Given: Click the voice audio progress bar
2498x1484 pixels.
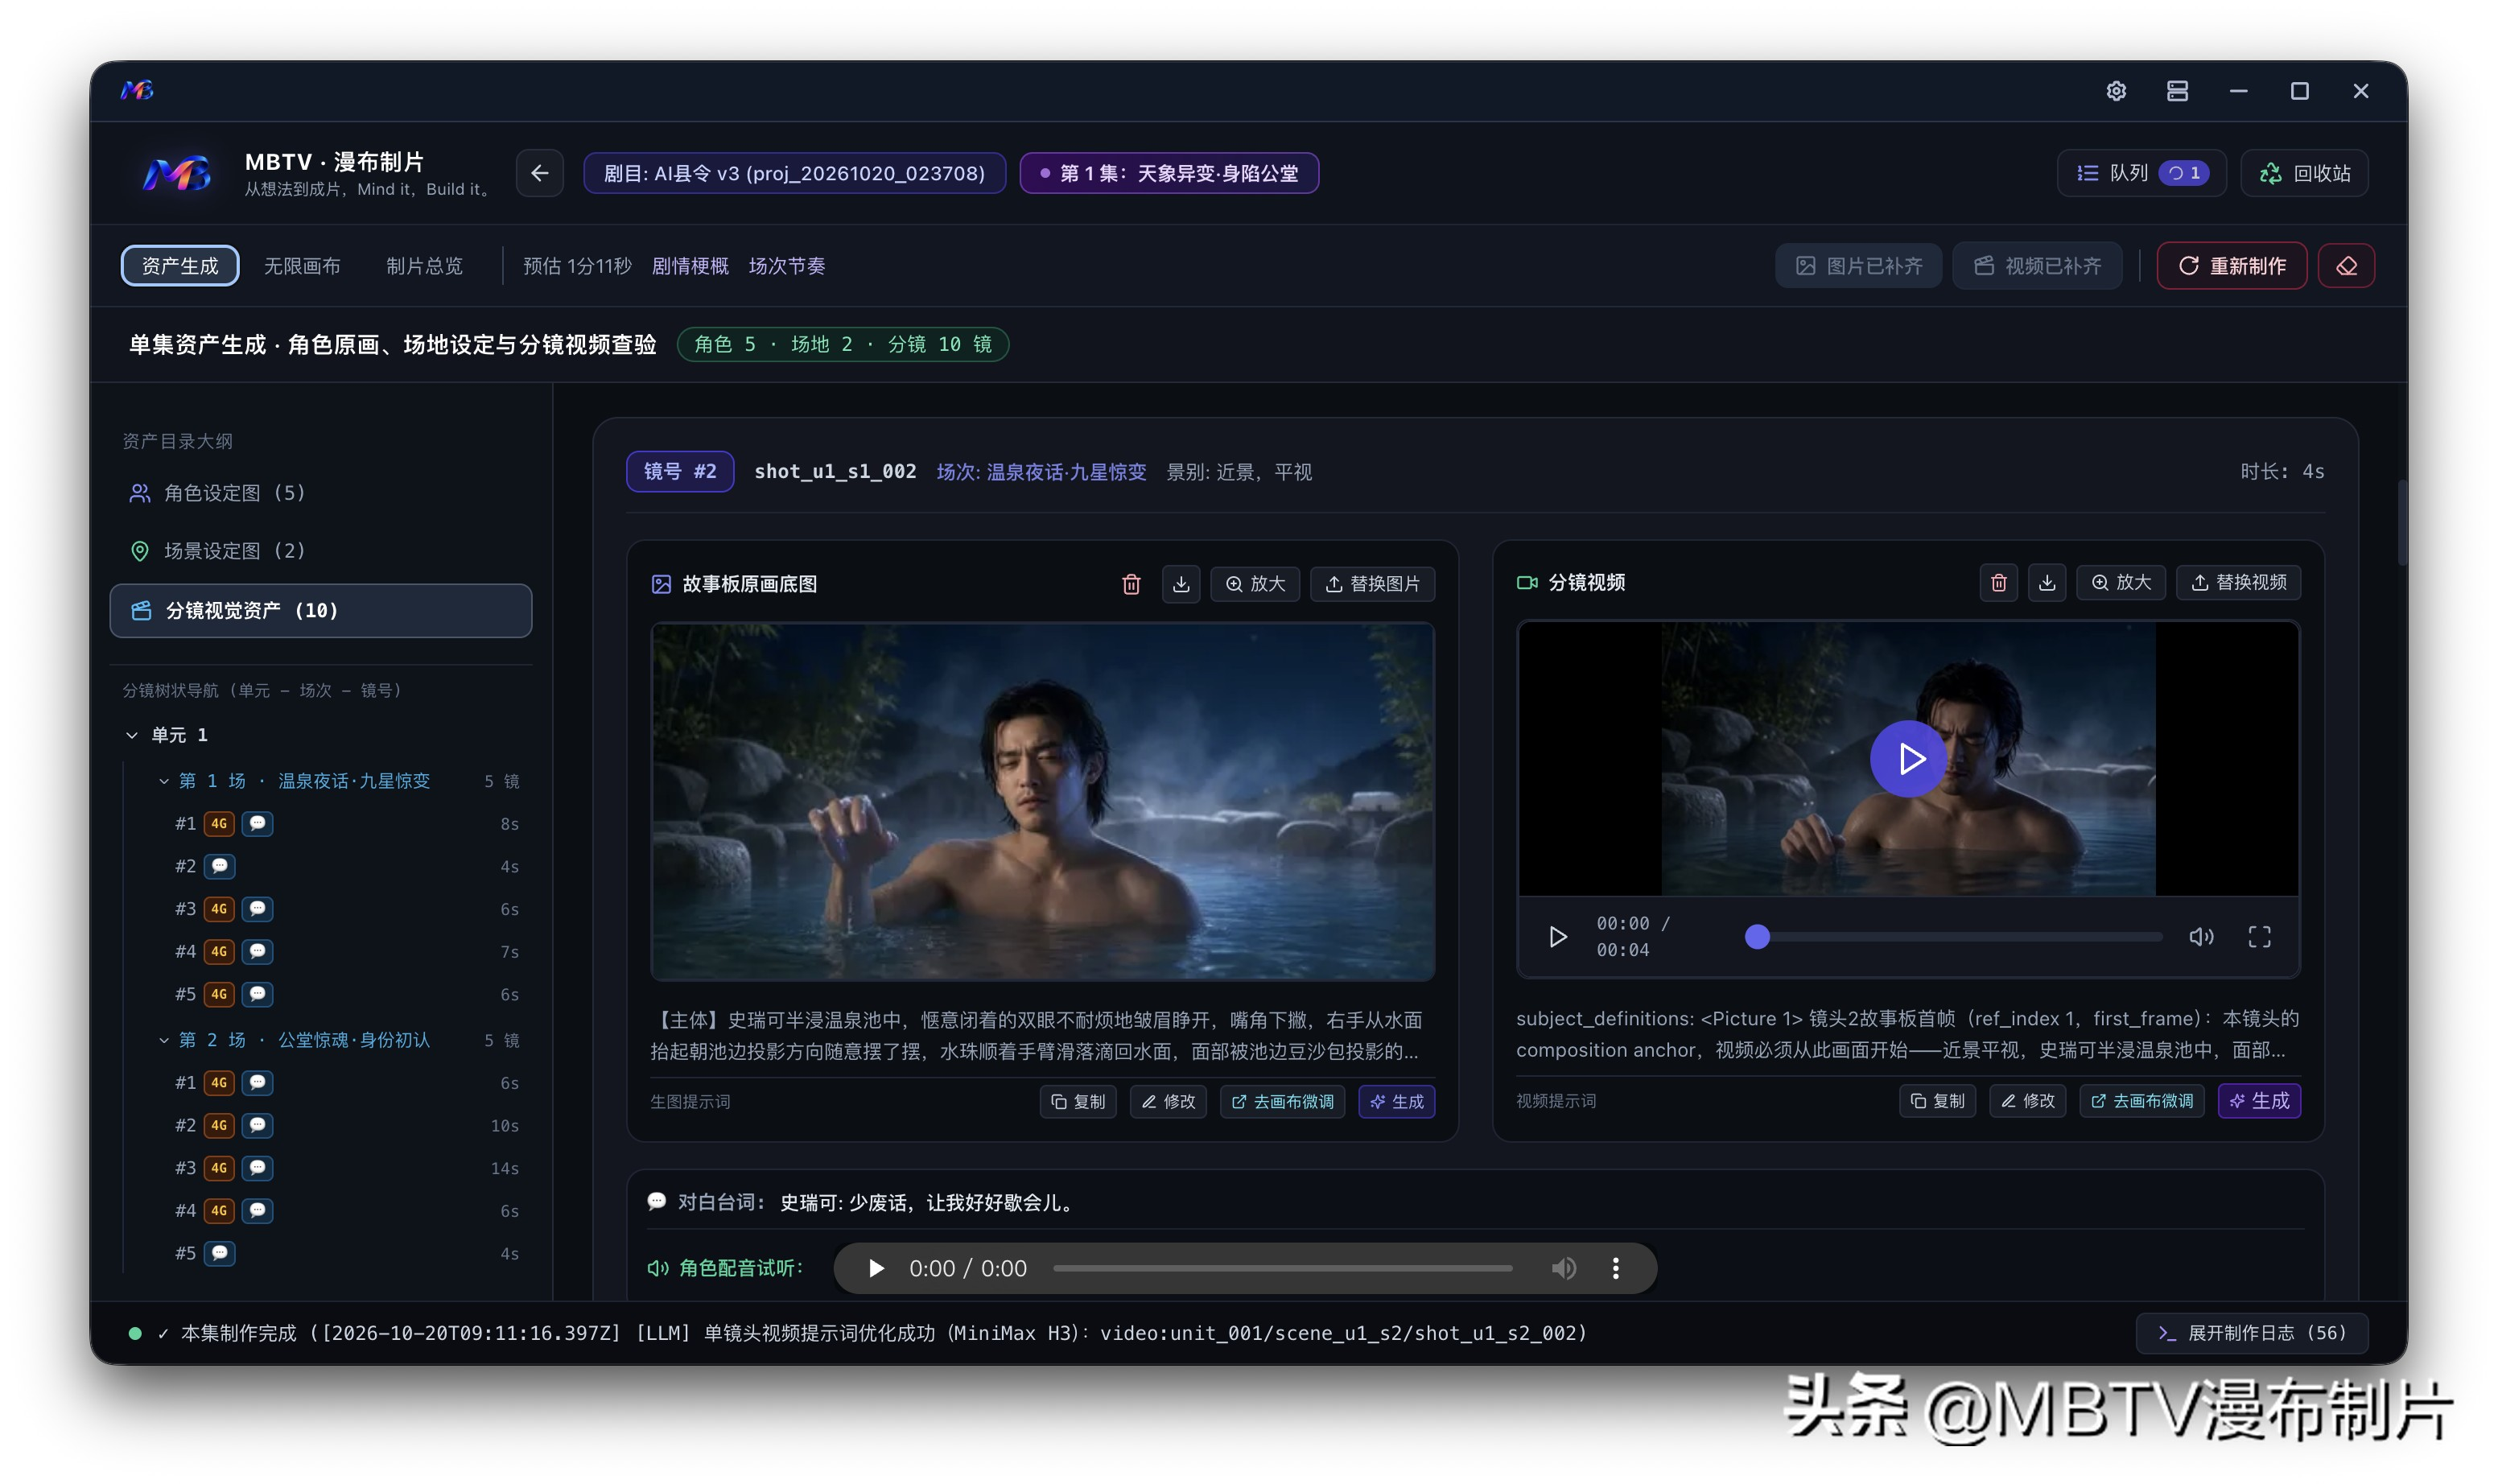Looking at the screenshot, I should (1283, 1269).
